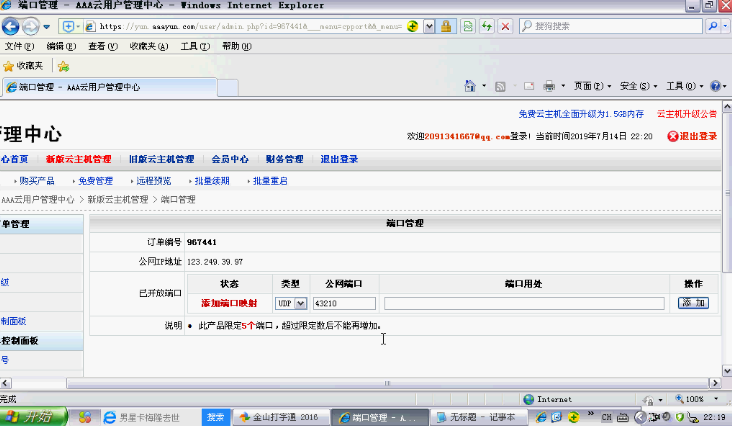Open the 安全 dropdown menu

(638, 86)
